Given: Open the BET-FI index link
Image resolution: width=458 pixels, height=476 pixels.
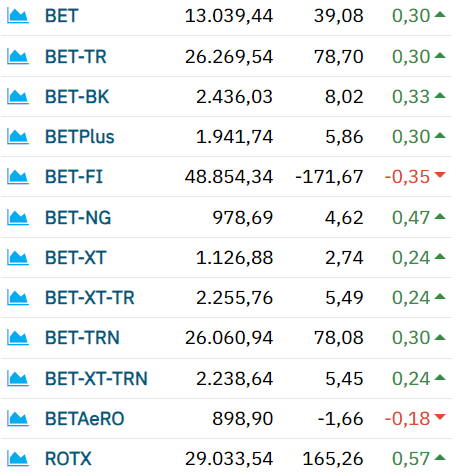Looking at the screenshot, I should click(x=74, y=177).
